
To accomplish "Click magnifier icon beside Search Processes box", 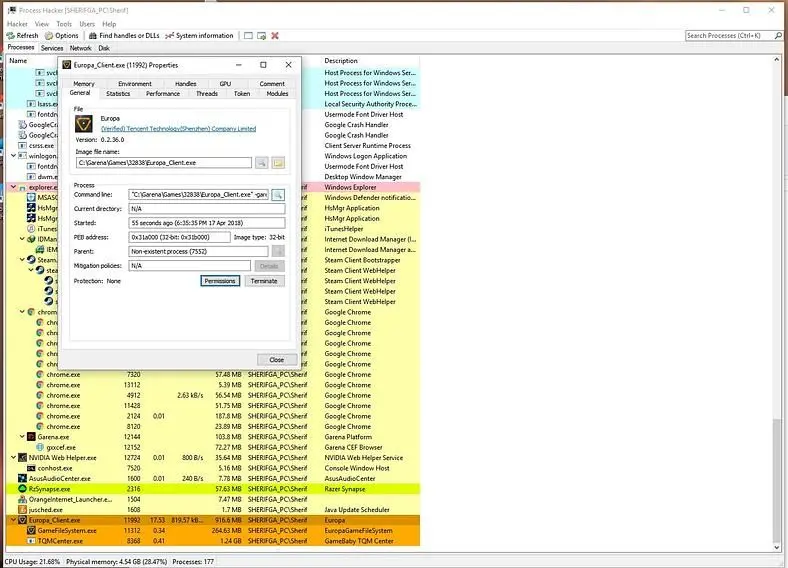I will click(x=778, y=36).
